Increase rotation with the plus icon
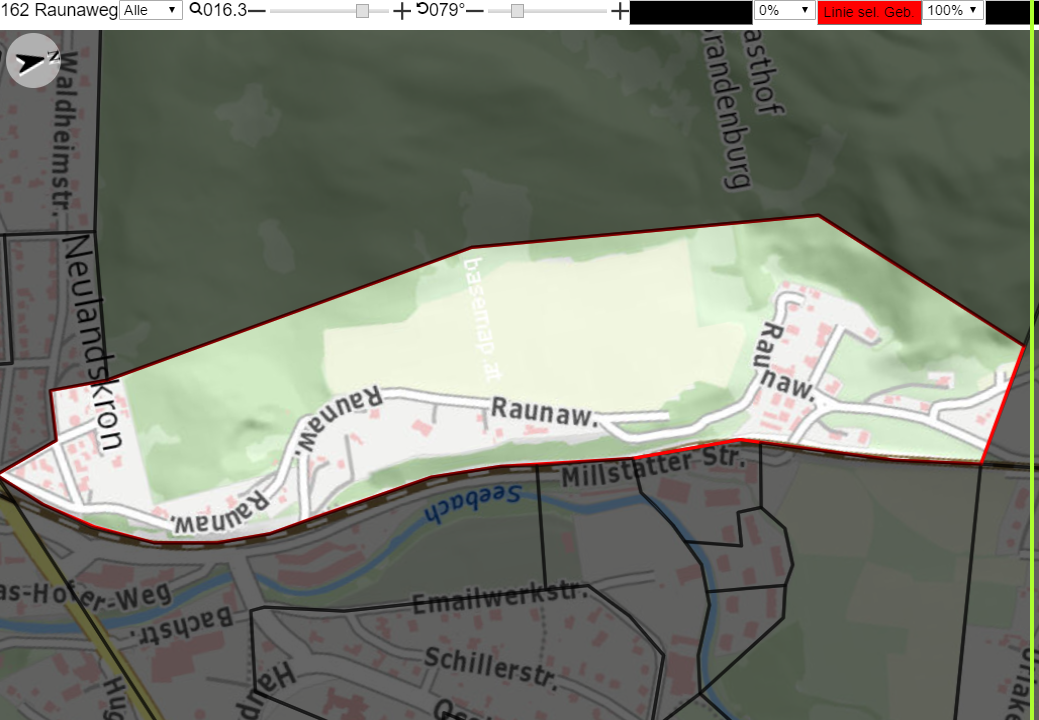Viewport: 1039px width, 720px height. point(619,11)
